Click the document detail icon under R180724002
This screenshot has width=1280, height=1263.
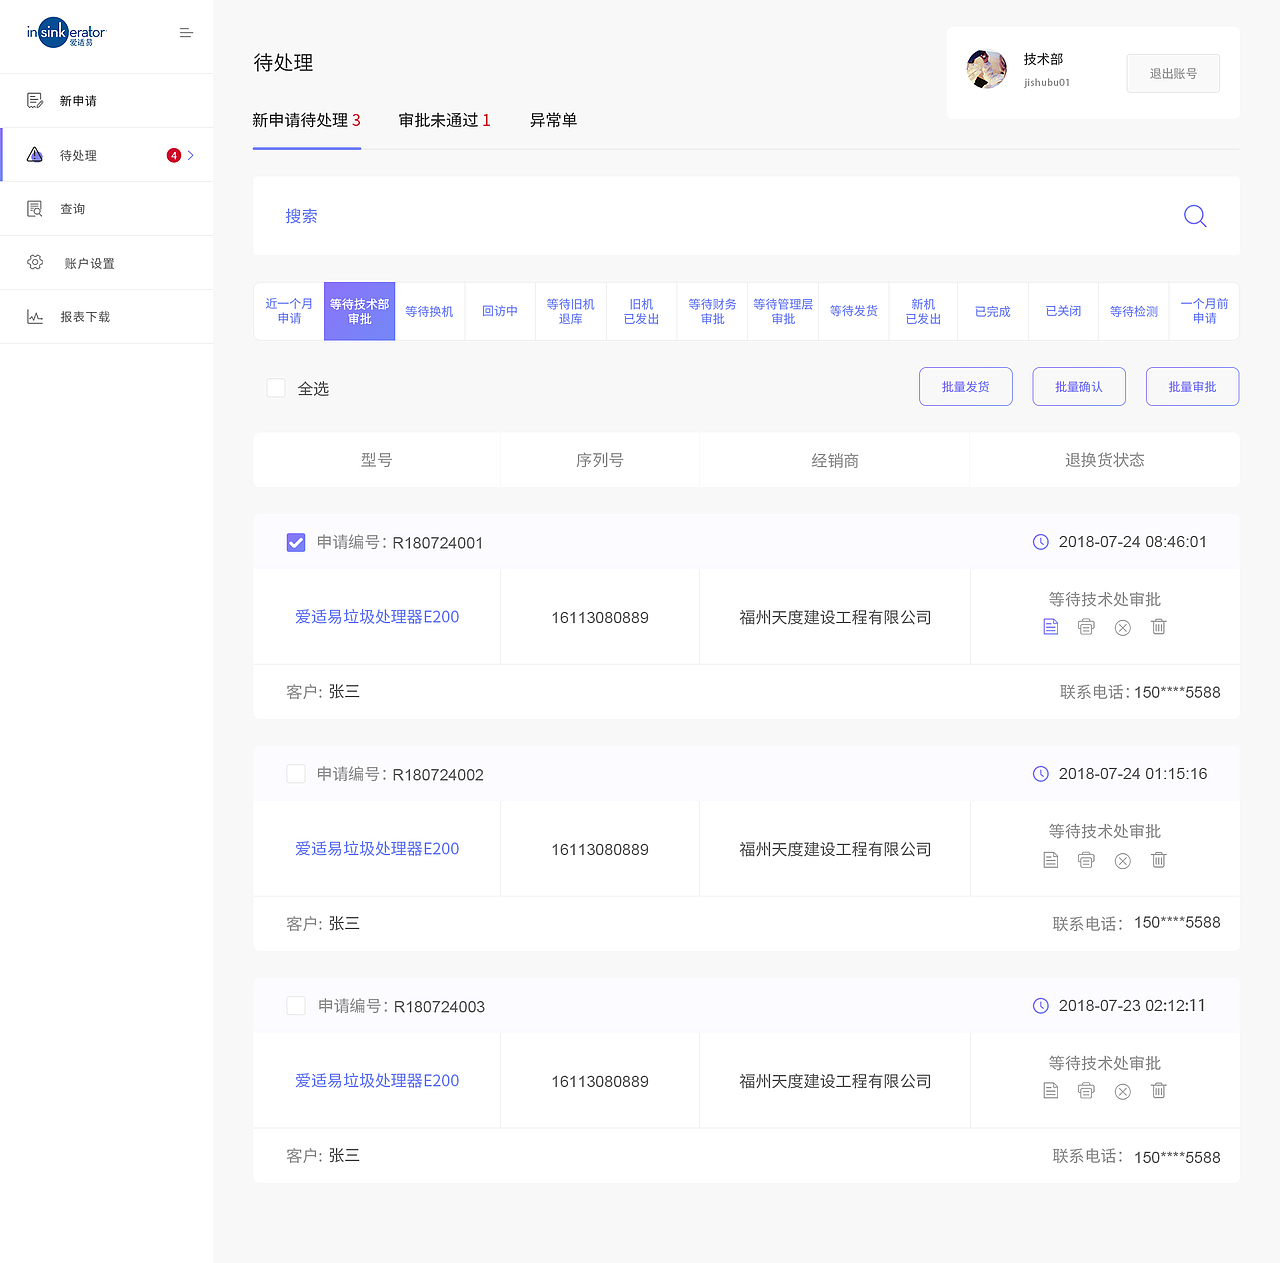point(1050,860)
